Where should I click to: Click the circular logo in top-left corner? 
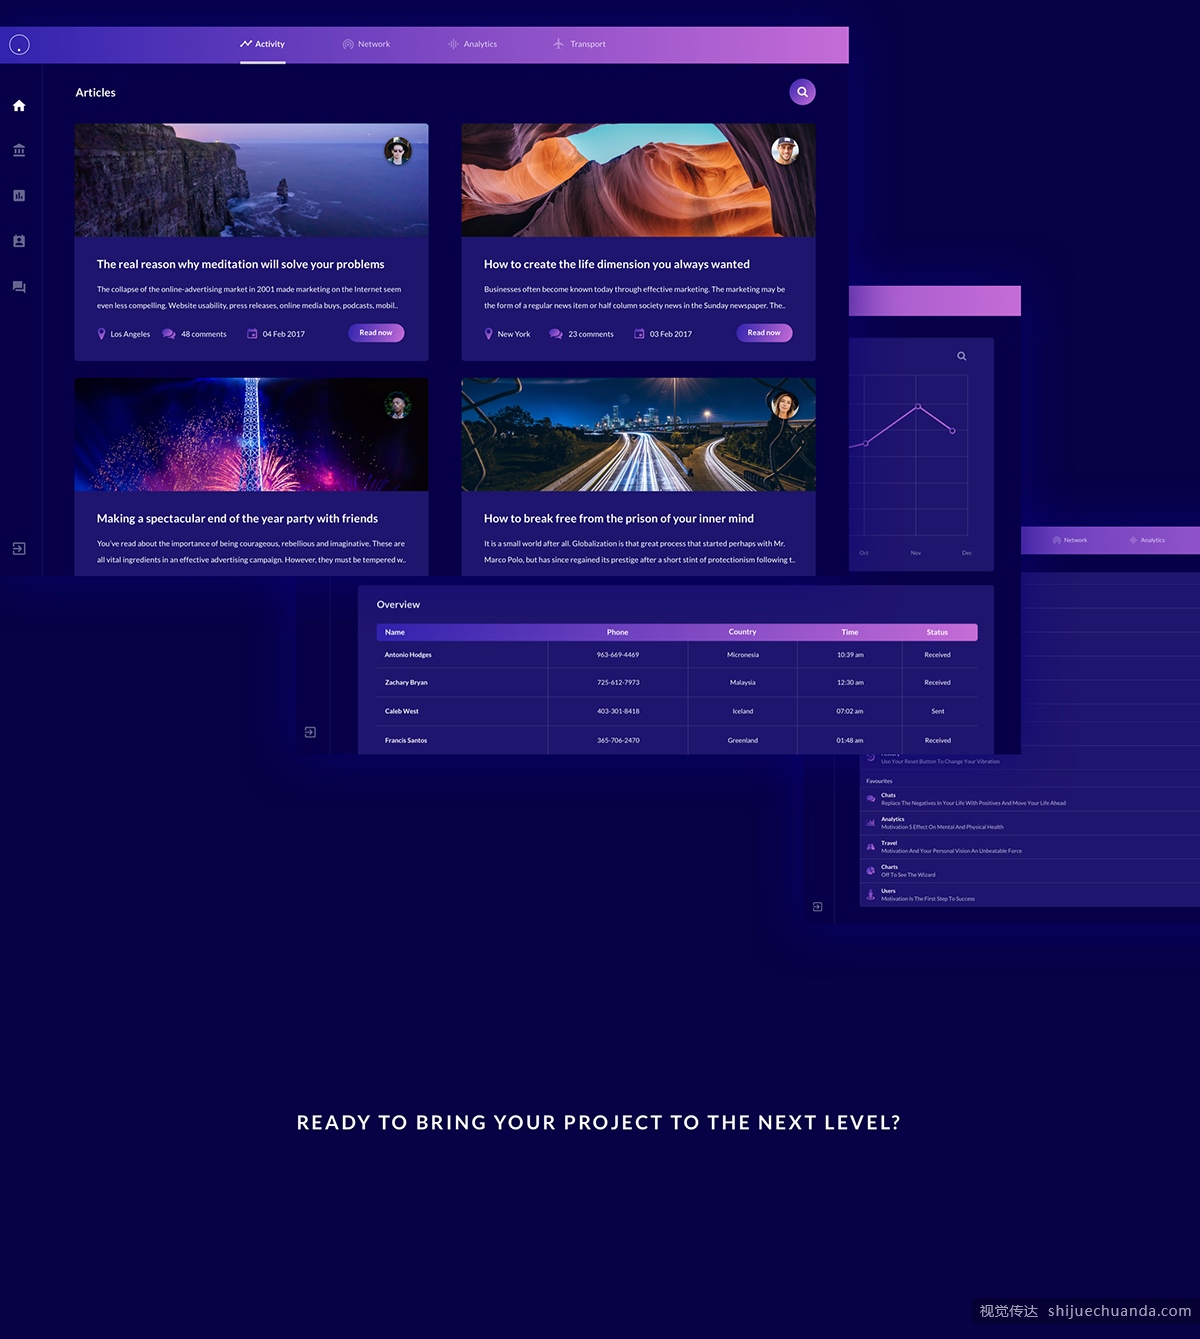[19, 45]
